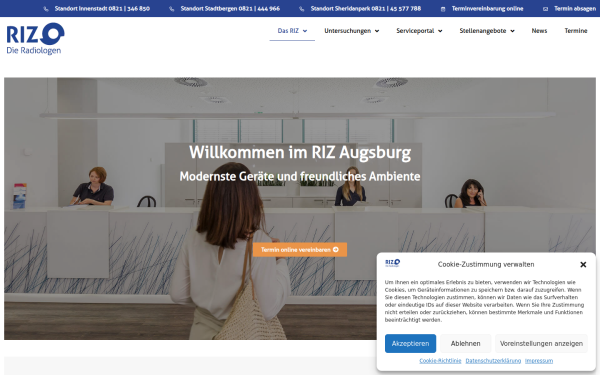Click Termin online vereinbaren button
This screenshot has height=375, width=600.
point(300,249)
